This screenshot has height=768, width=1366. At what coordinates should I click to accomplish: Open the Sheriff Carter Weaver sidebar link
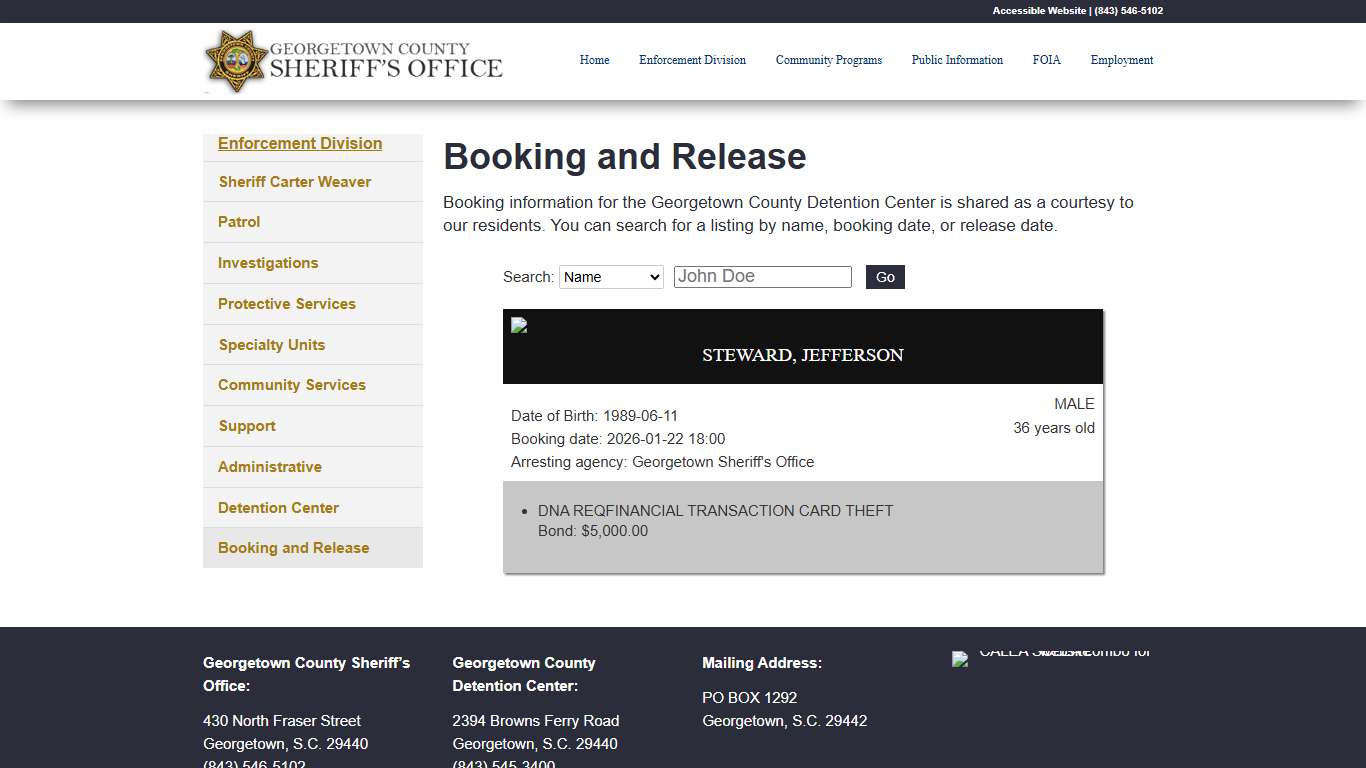pos(294,181)
